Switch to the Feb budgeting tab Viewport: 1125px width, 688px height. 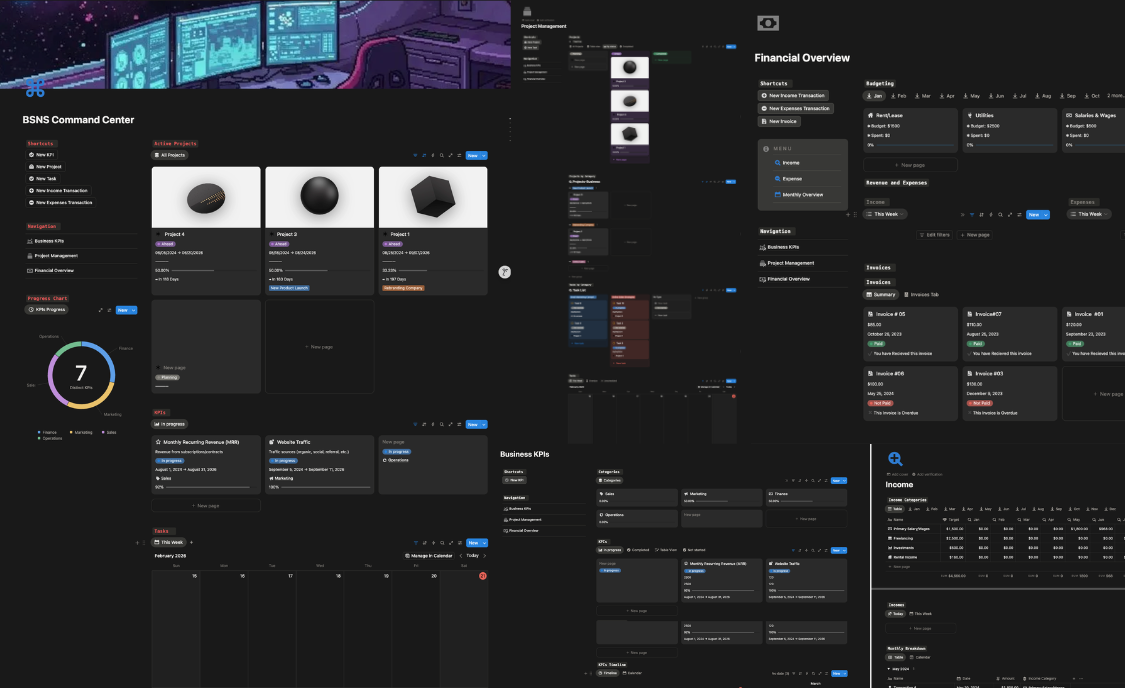(x=898, y=96)
